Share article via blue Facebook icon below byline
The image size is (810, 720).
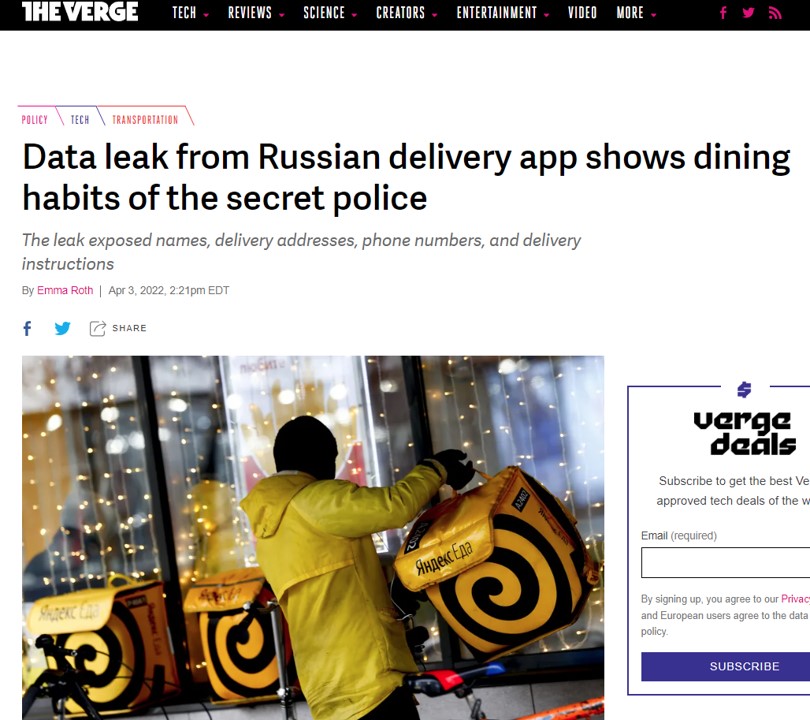[x=27, y=328]
